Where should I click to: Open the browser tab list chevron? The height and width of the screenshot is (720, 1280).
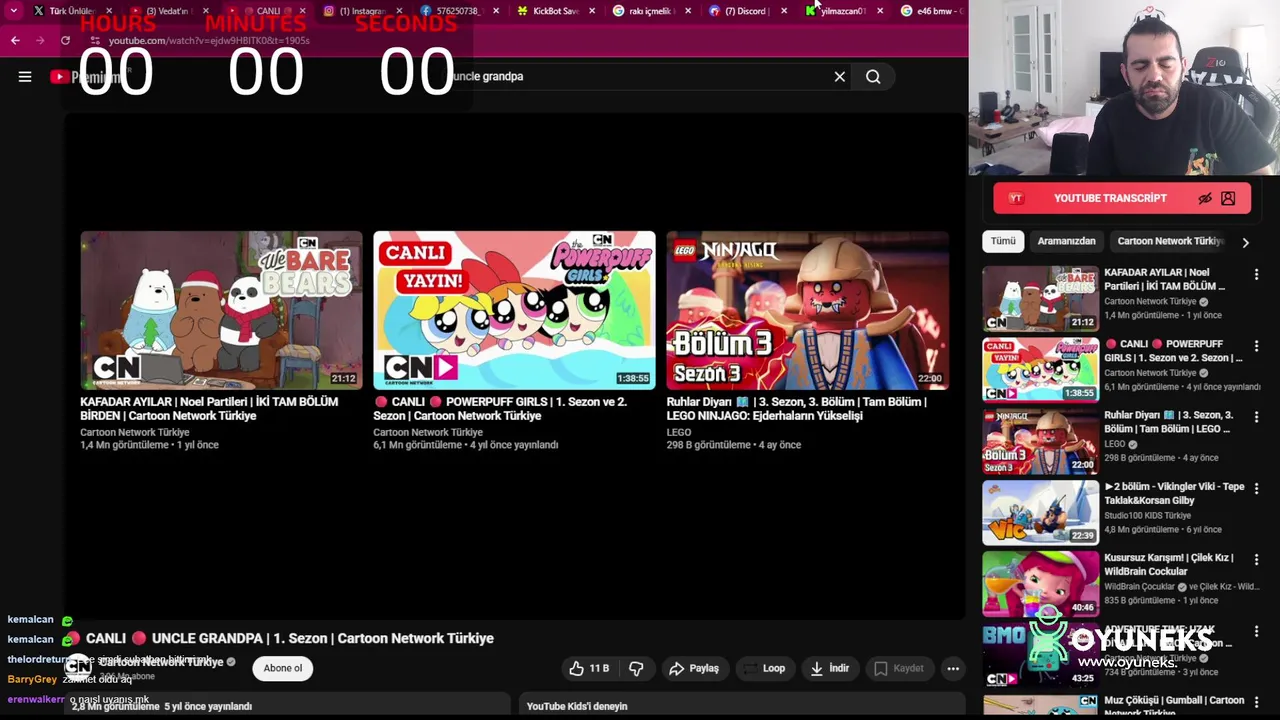[14, 11]
